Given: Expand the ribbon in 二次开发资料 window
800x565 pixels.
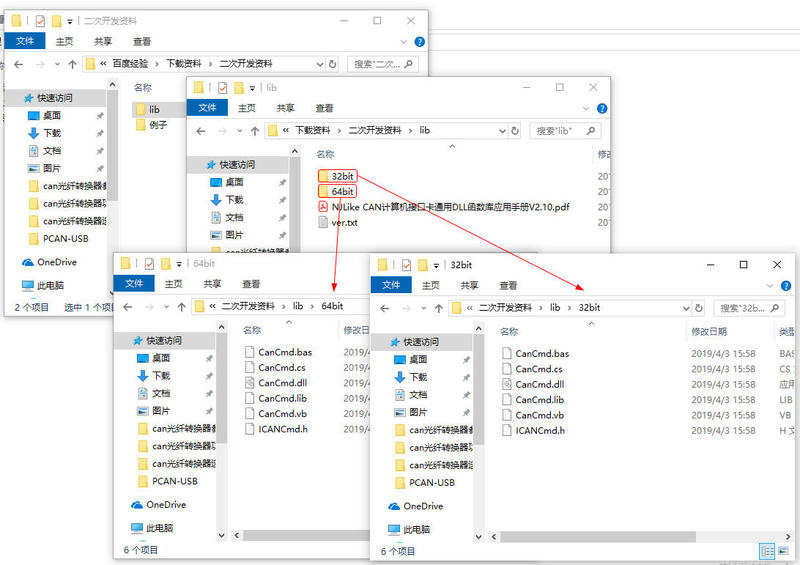Looking at the screenshot, I should 404,42.
